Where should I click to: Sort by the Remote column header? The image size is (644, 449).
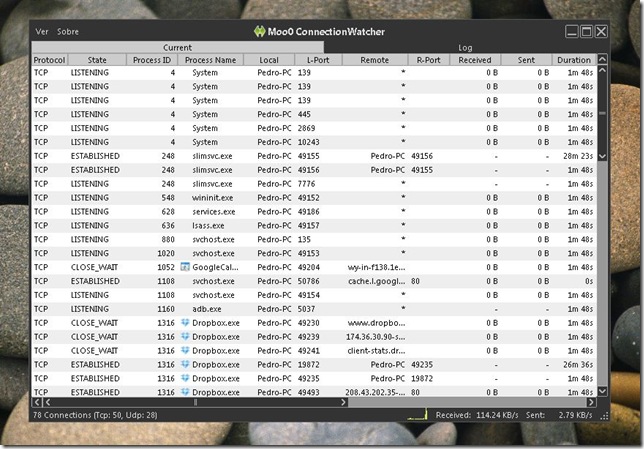375,60
